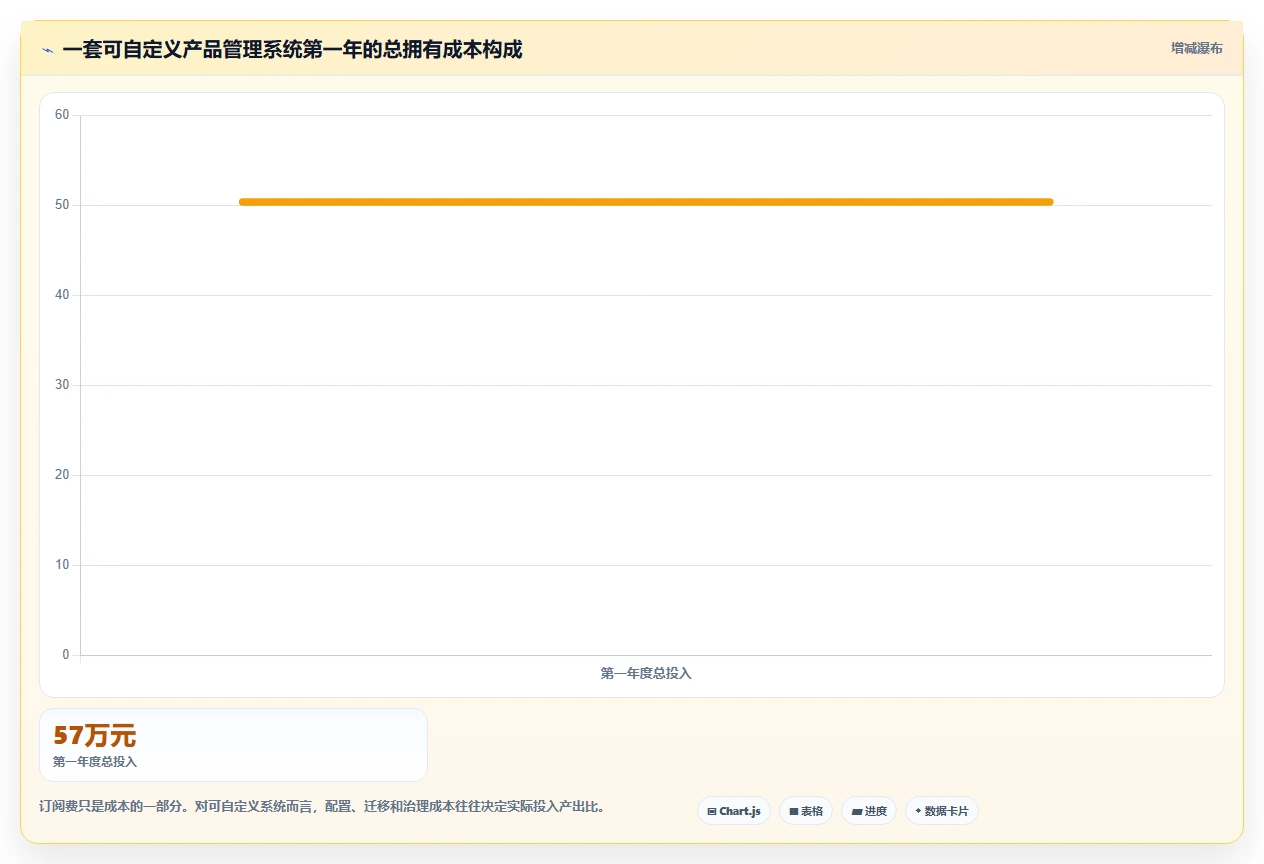
Task: Click the y-axis label 60
Action: (x=62, y=115)
